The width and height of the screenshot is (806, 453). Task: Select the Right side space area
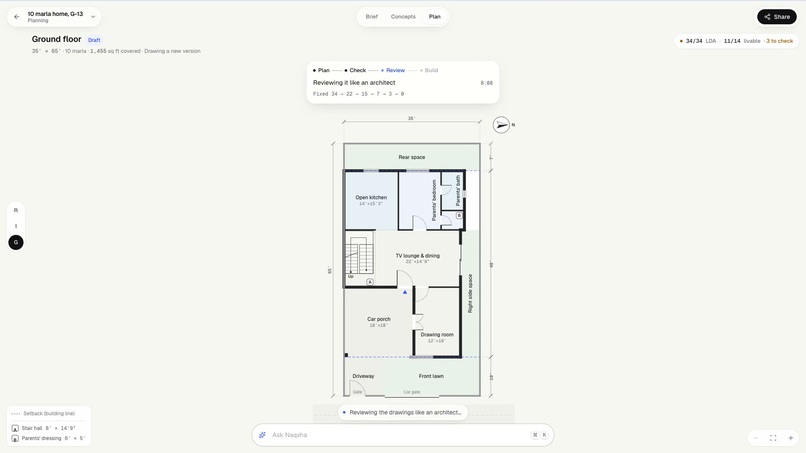click(x=470, y=294)
